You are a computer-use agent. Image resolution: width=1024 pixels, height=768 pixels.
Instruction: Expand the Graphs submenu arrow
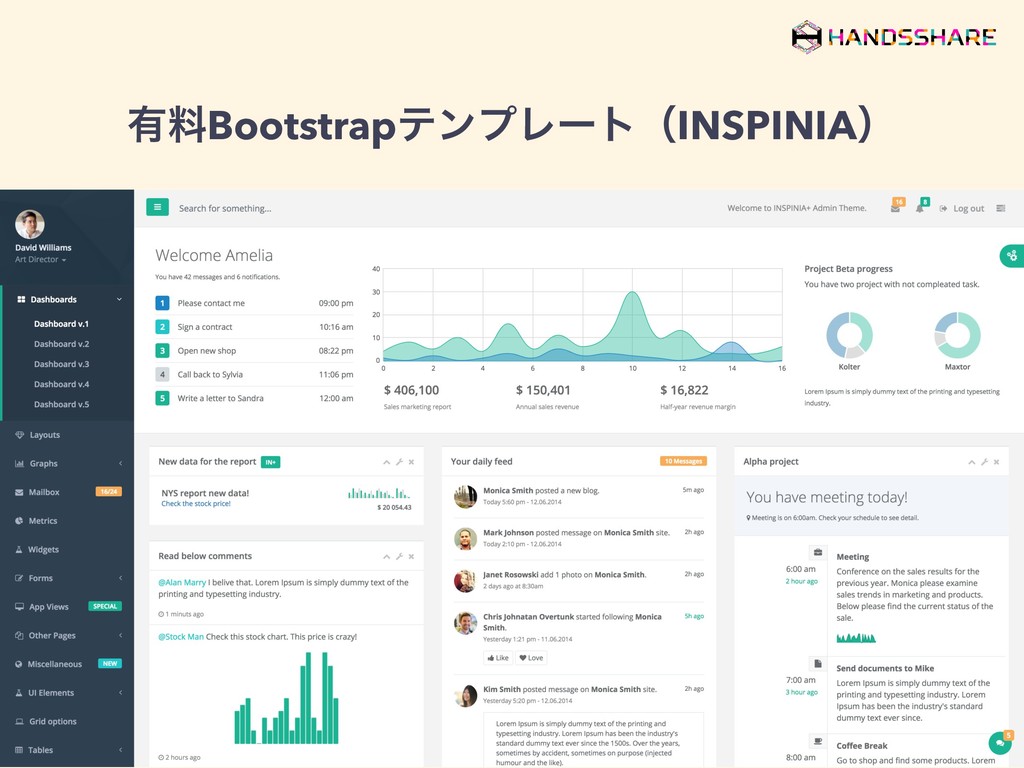coord(120,464)
